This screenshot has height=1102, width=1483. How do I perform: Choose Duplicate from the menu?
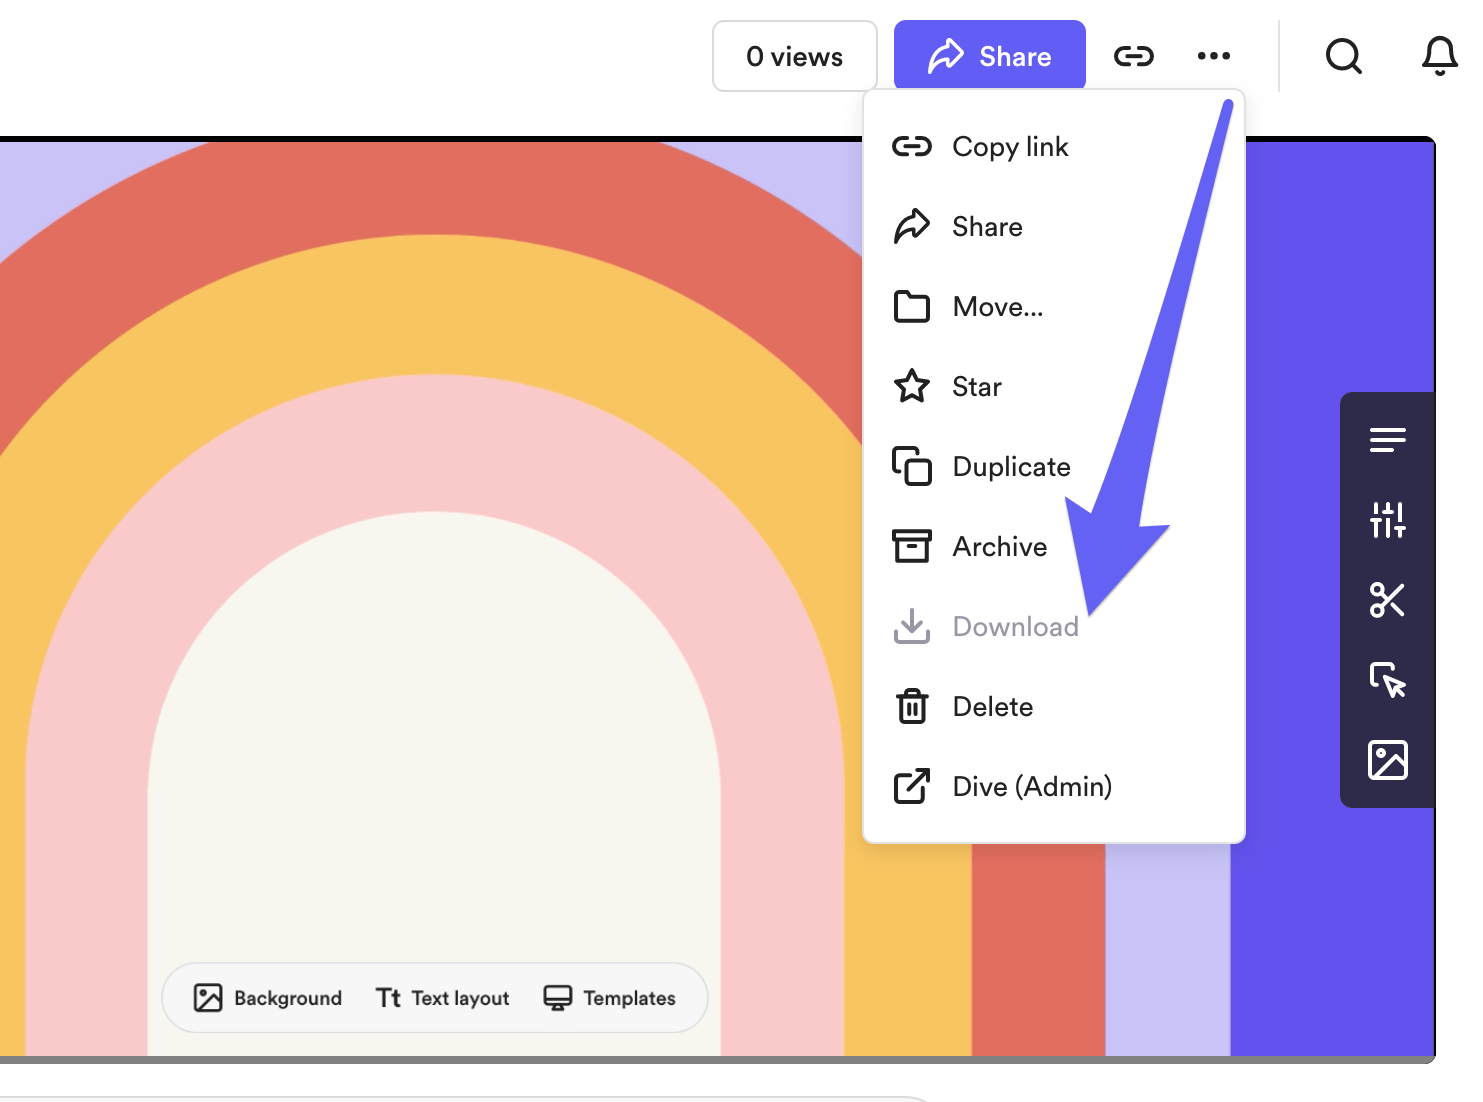[1010, 467]
